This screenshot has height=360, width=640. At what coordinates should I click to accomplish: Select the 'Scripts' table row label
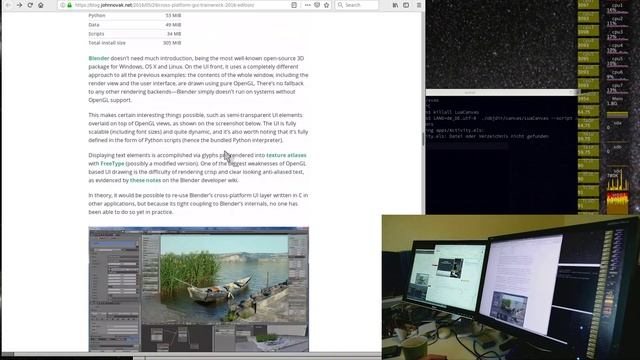[x=96, y=33]
